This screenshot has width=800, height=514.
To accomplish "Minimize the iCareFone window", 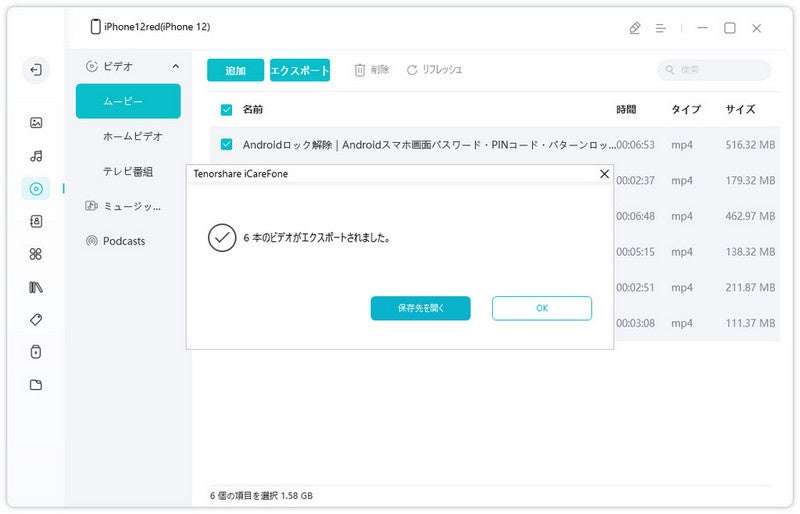I will [x=703, y=28].
